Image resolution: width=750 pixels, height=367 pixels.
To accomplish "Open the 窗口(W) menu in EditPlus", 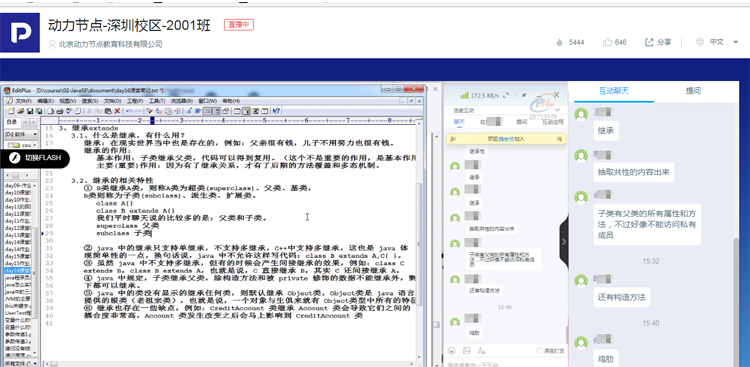I will point(208,101).
